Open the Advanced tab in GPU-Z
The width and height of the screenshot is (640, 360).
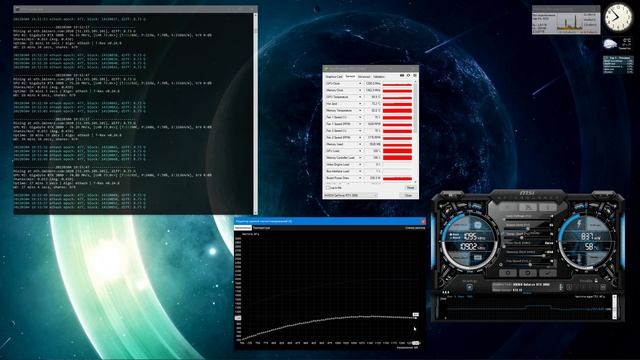pos(364,77)
